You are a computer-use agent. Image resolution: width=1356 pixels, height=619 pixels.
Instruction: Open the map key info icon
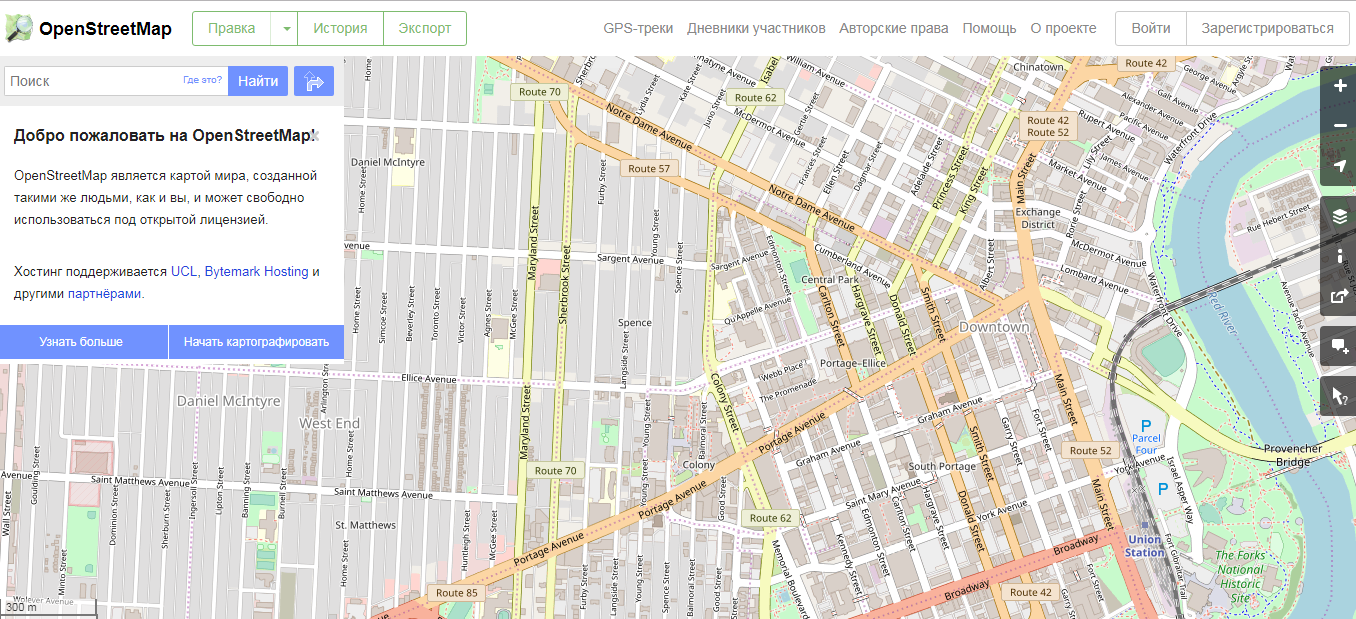tap(1340, 256)
